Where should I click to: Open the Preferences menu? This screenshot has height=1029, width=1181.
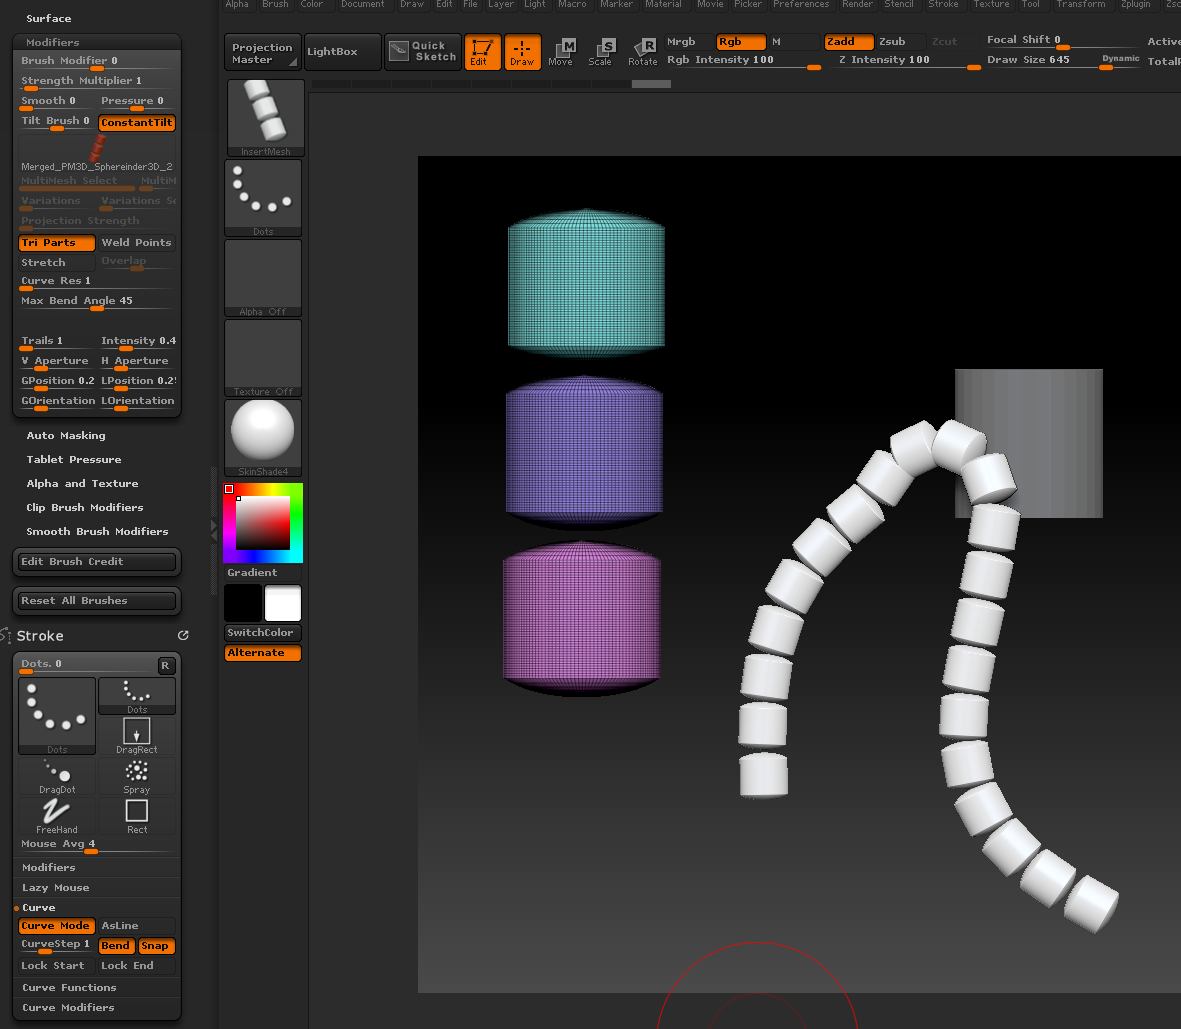click(801, 5)
